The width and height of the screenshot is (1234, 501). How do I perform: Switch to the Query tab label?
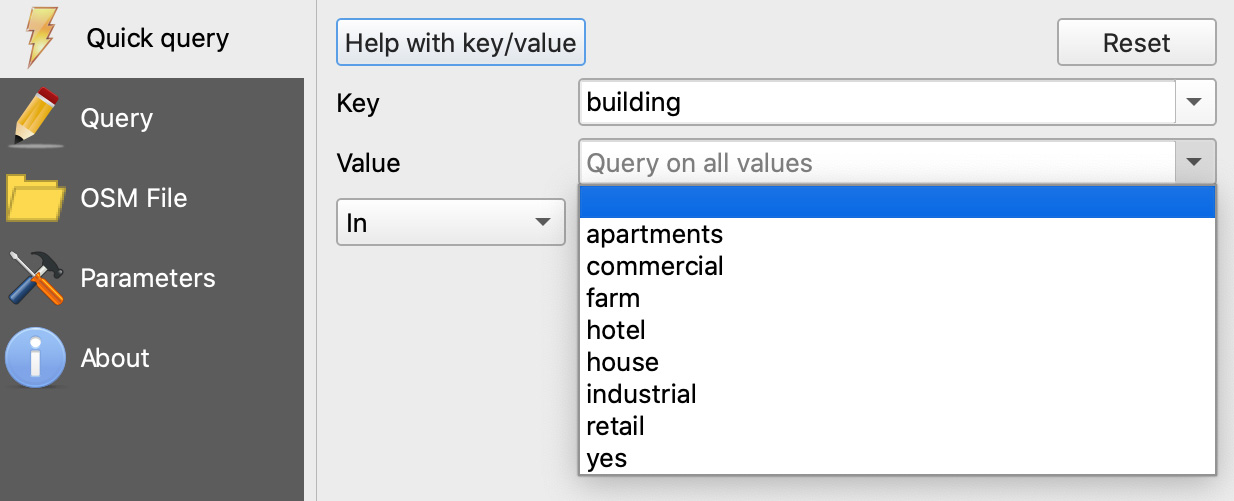coord(117,118)
